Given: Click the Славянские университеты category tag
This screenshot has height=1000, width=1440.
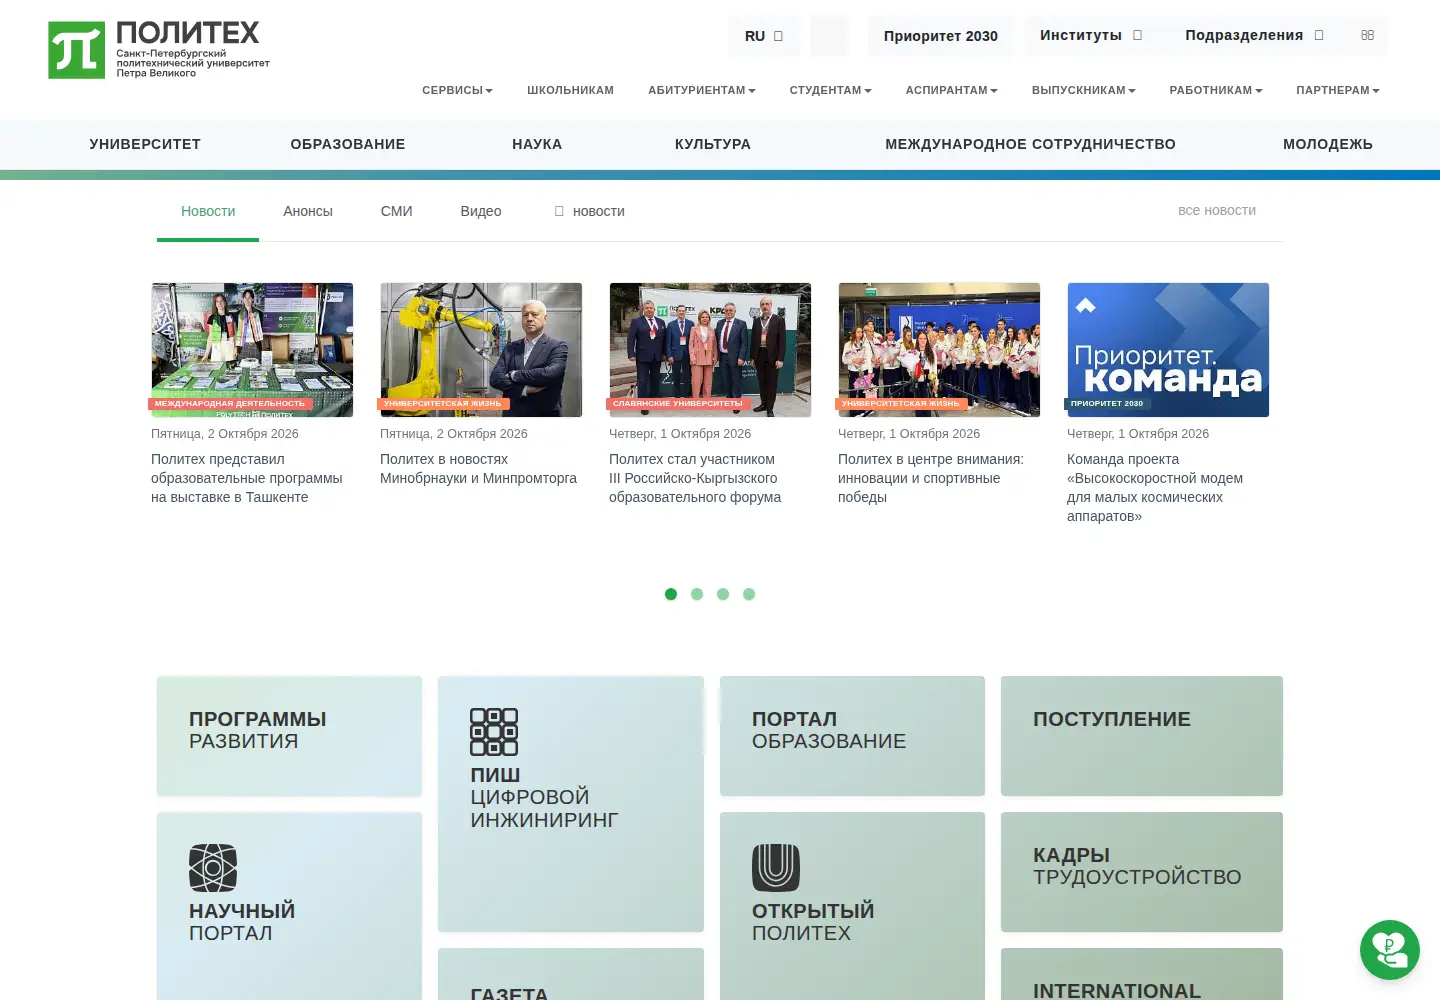Looking at the screenshot, I should 678,404.
